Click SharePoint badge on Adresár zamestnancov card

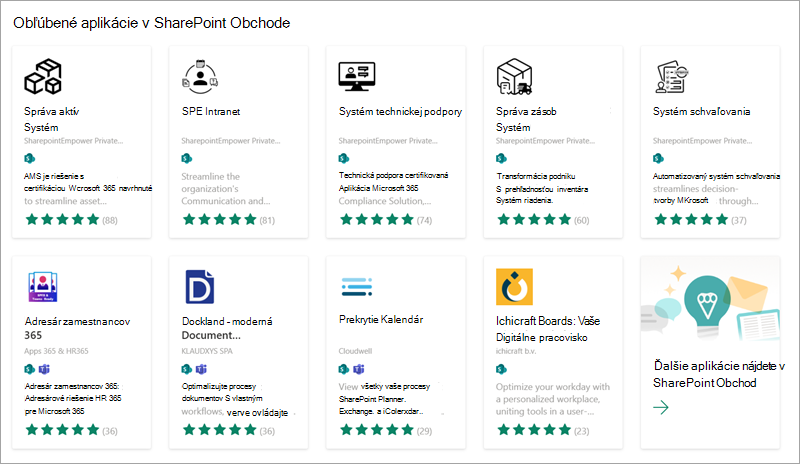[30, 369]
